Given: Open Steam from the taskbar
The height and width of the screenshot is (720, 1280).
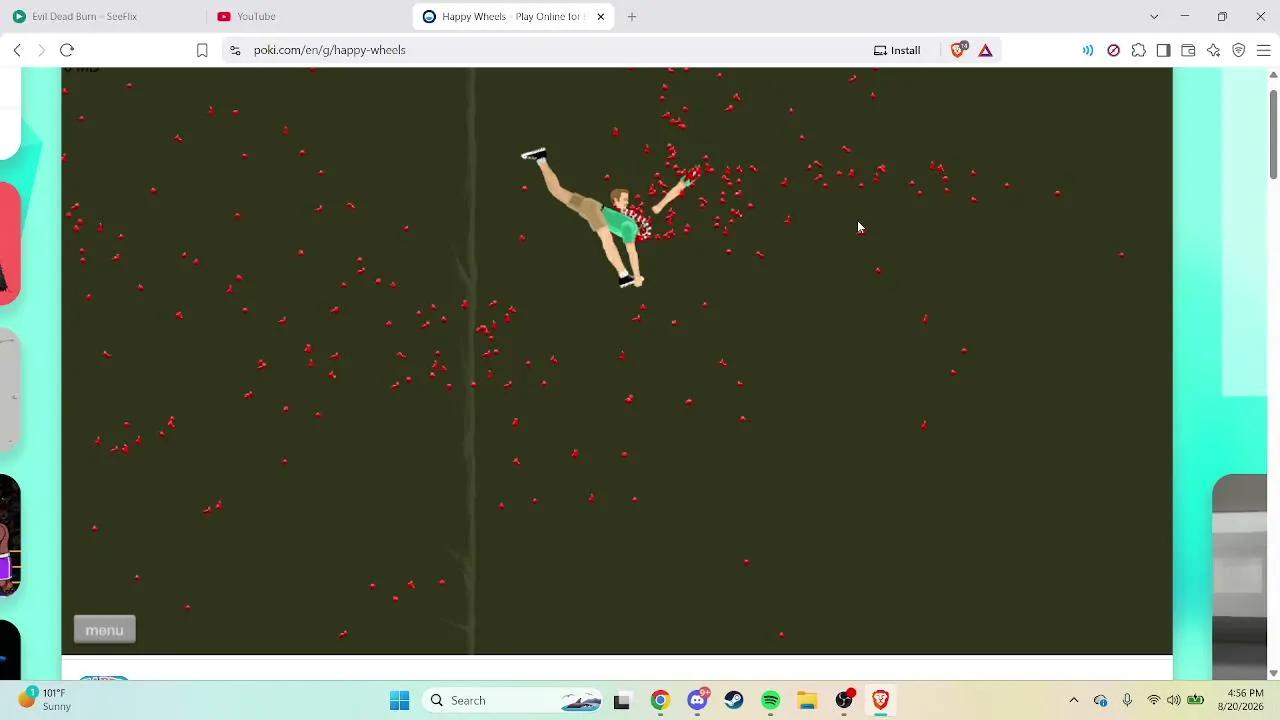Looking at the screenshot, I should click(734, 700).
